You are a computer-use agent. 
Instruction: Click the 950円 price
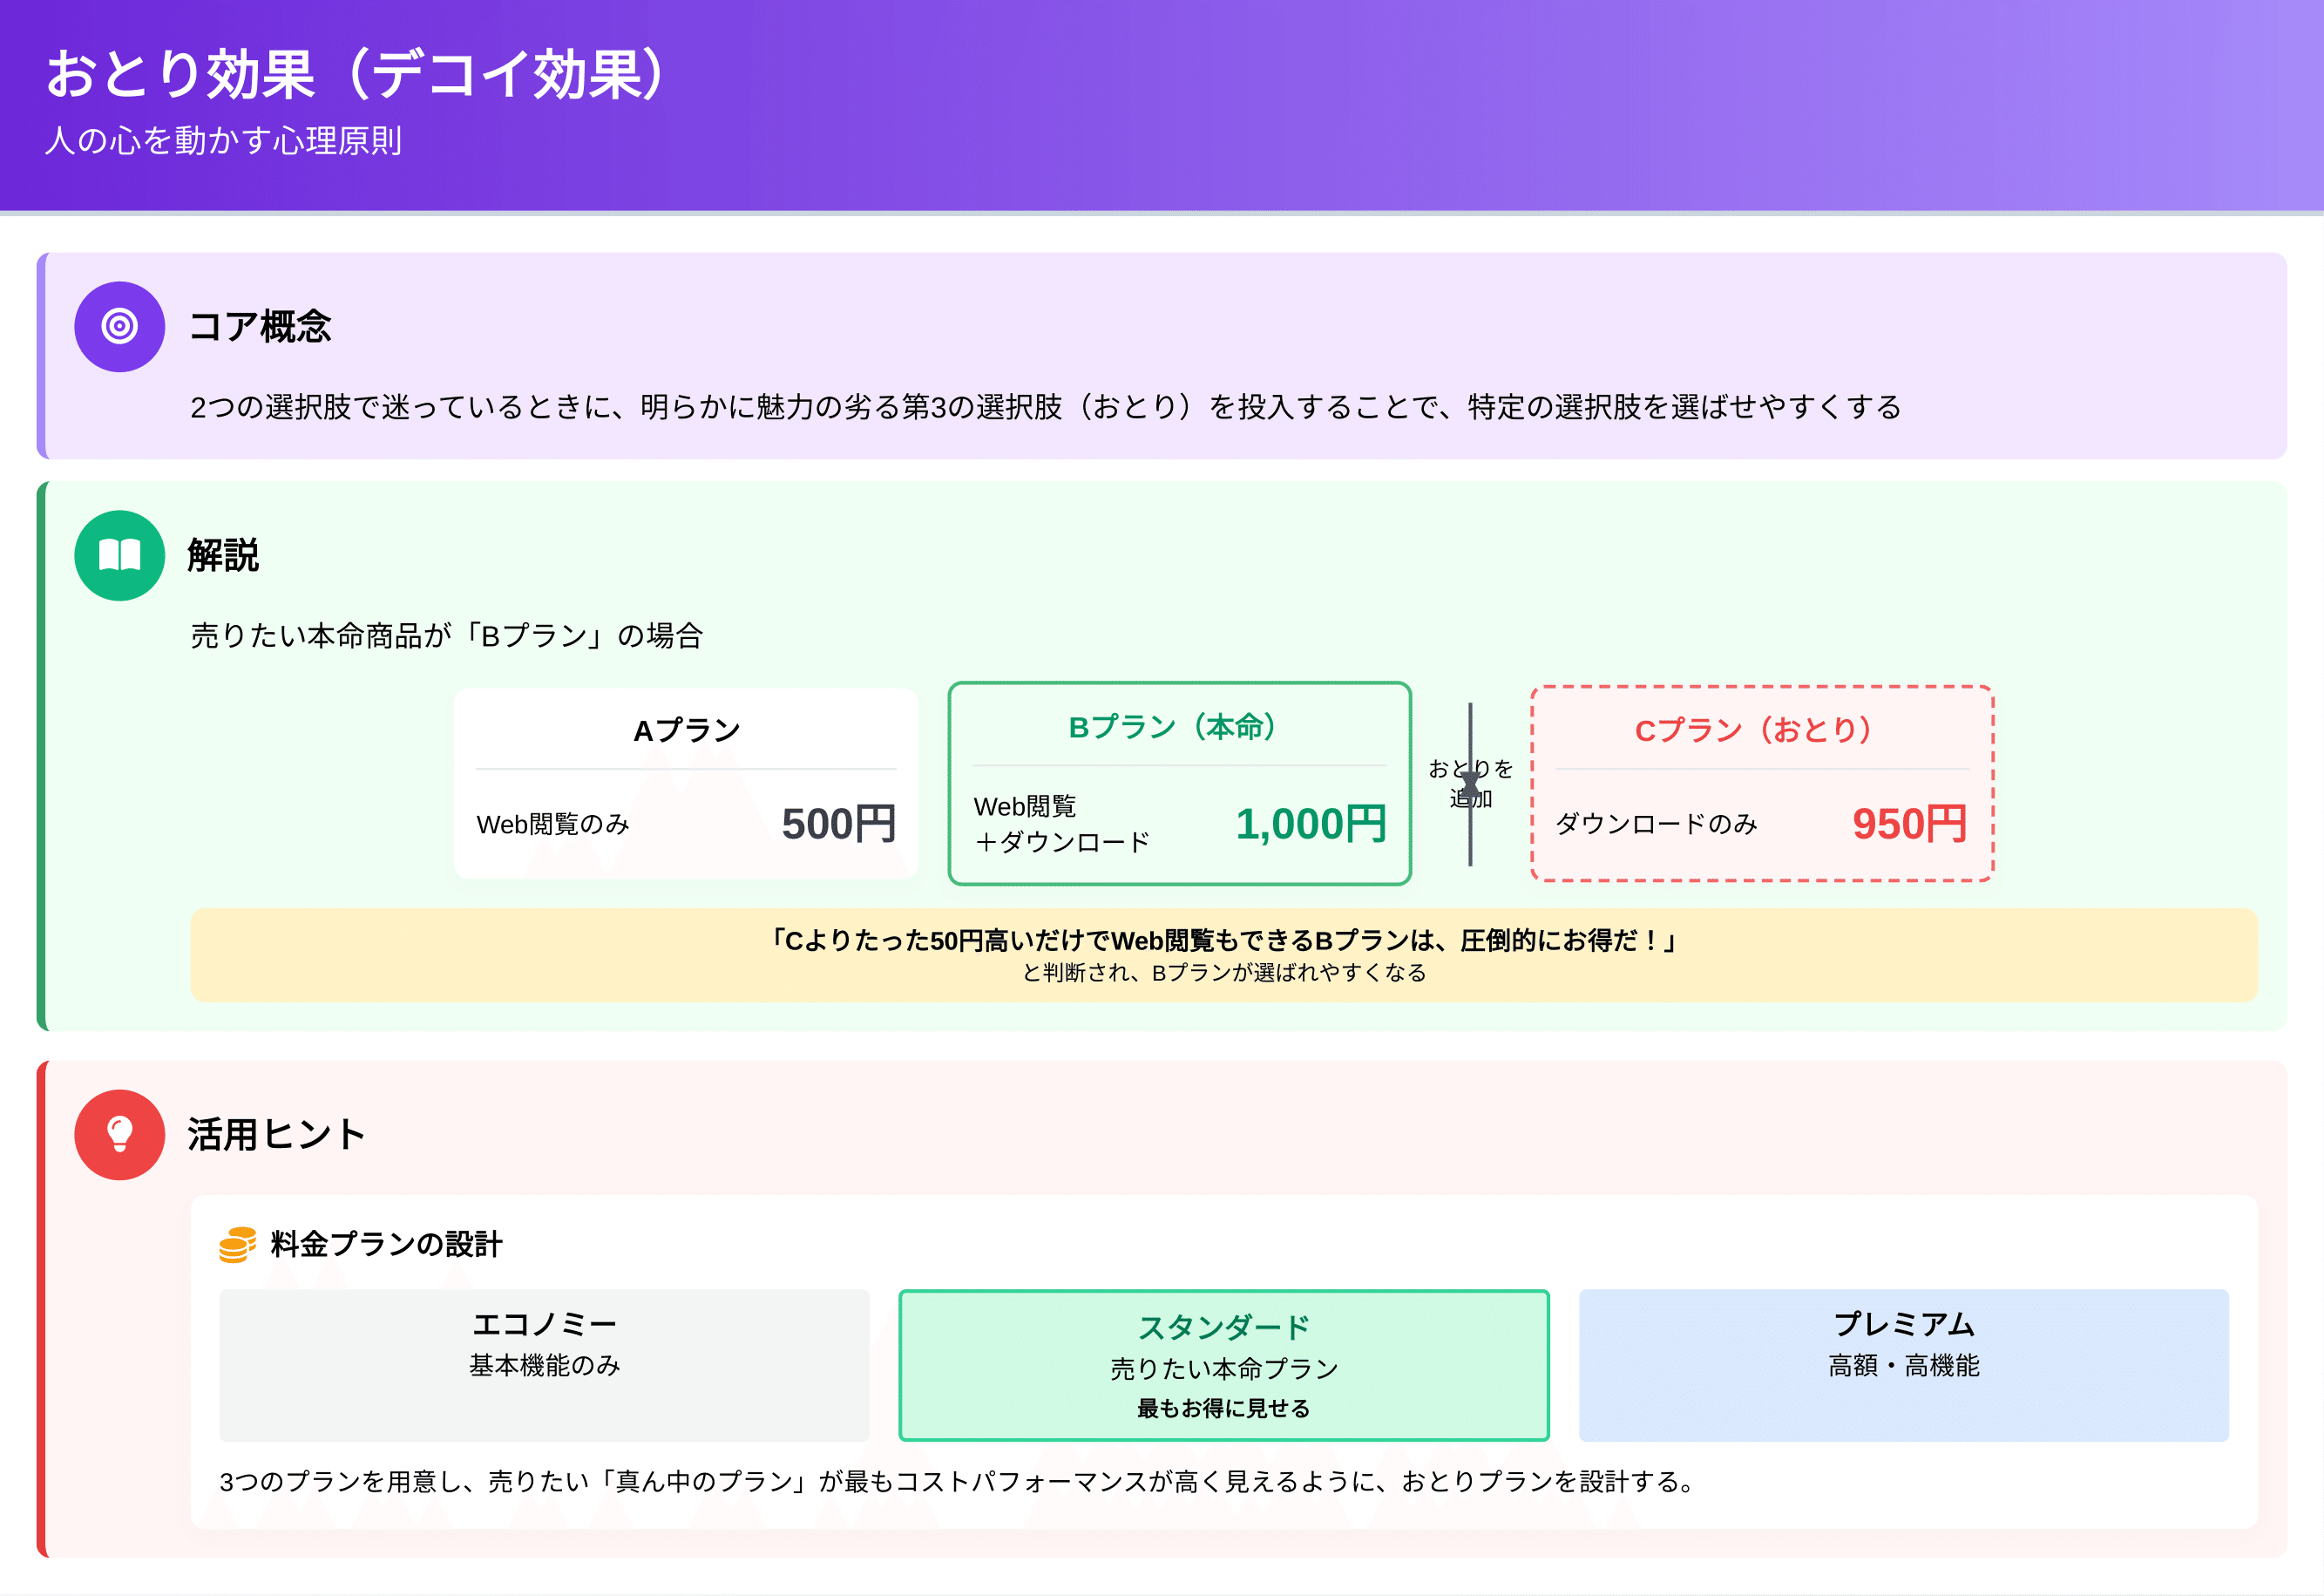click(1909, 824)
